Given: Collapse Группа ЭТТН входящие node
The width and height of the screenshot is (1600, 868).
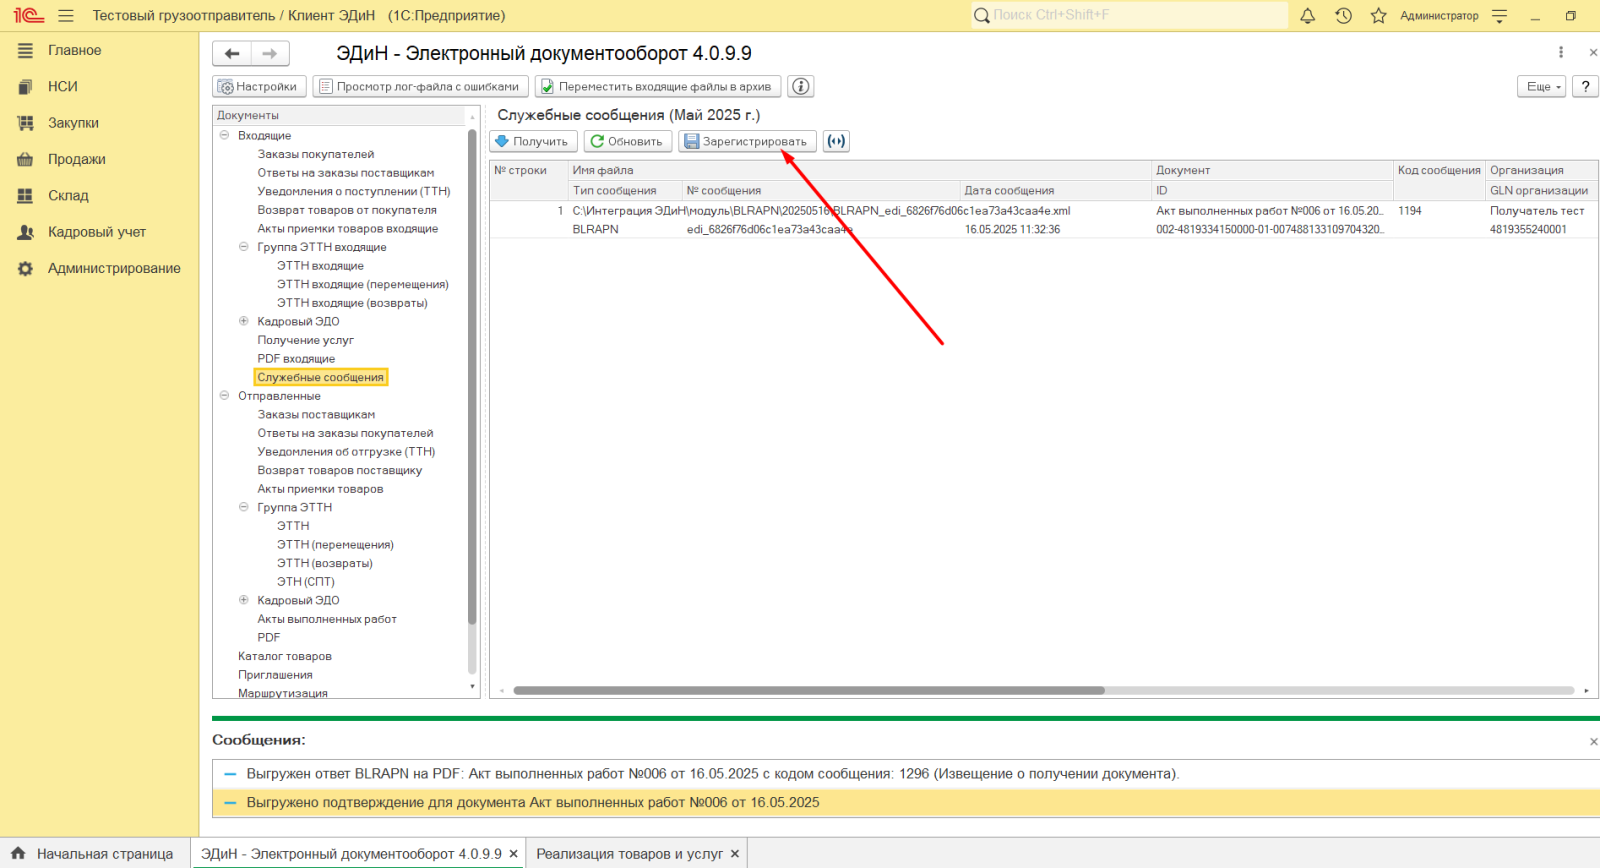Looking at the screenshot, I should pyautogui.click(x=243, y=247).
